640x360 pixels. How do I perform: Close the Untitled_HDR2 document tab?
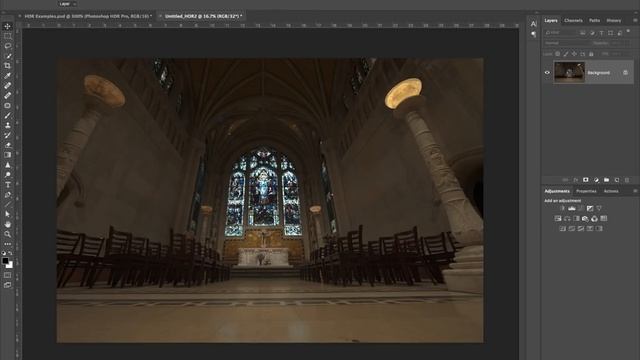tap(160, 16)
